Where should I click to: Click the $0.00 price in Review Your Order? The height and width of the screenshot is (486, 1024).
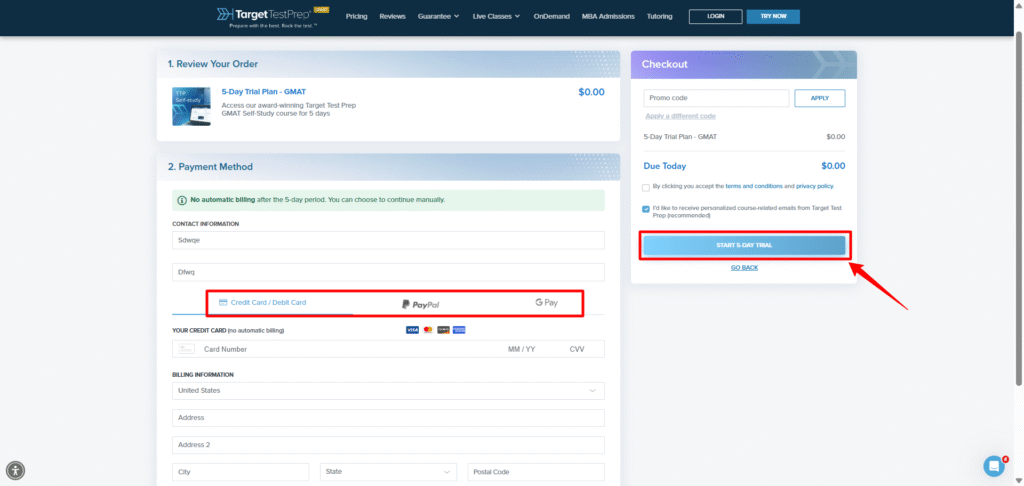pos(591,92)
